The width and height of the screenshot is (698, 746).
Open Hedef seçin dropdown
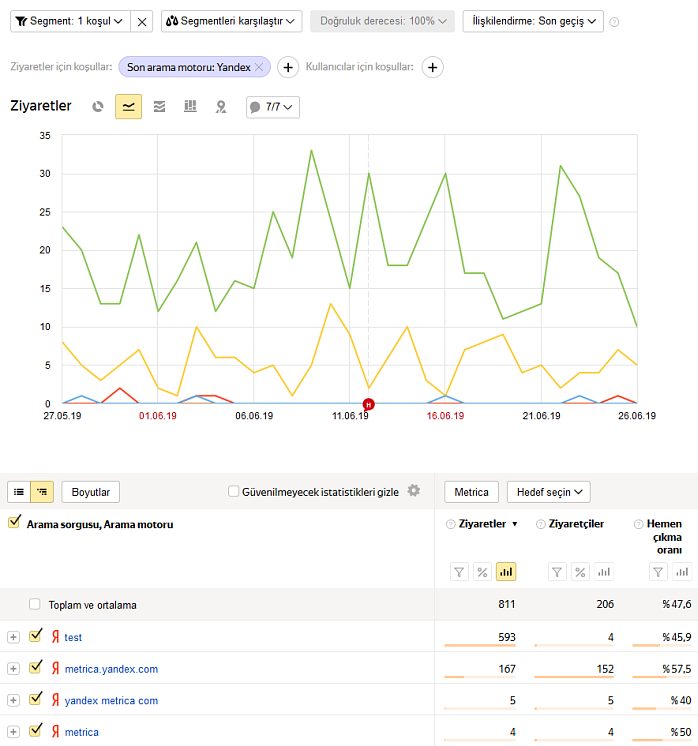coord(549,492)
